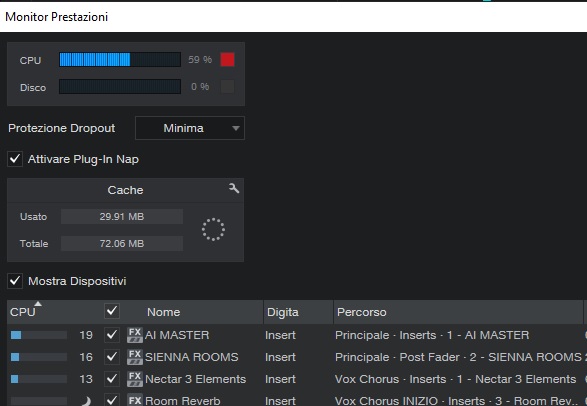Click the FX icon beside AI MASTER
This screenshot has height=406, width=587.
point(135,335)
